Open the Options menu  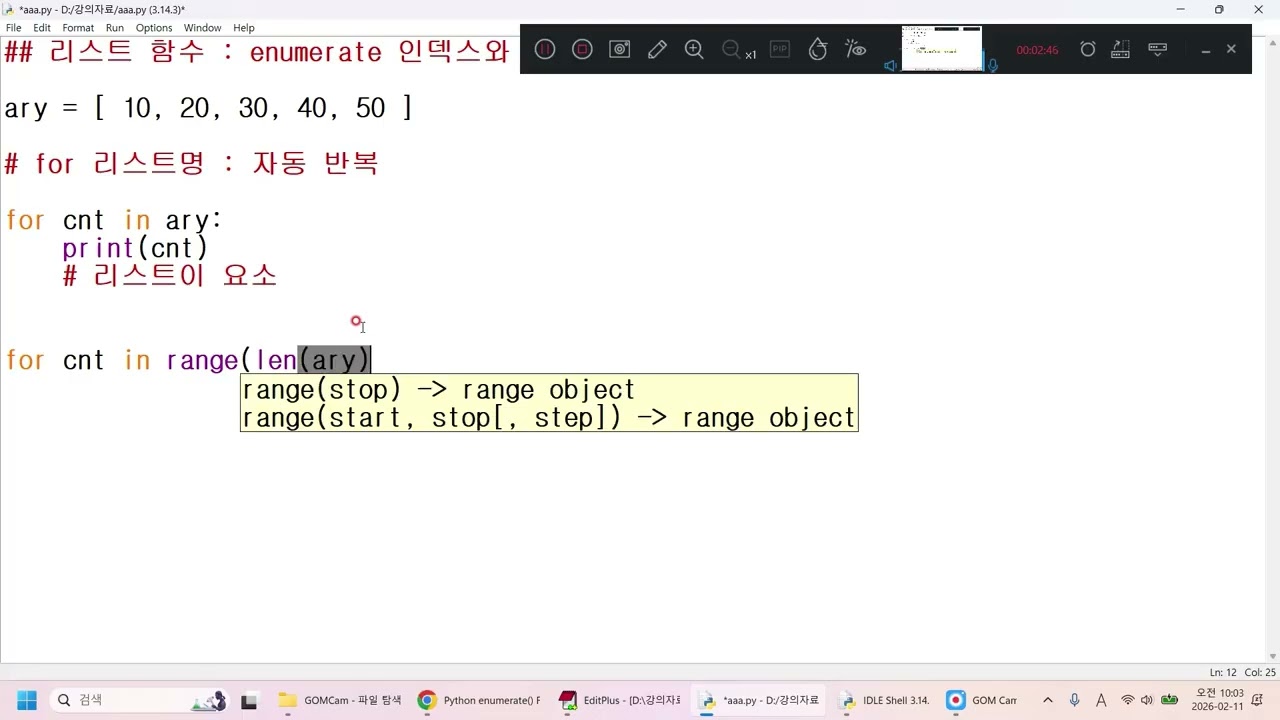coord(154,28)
